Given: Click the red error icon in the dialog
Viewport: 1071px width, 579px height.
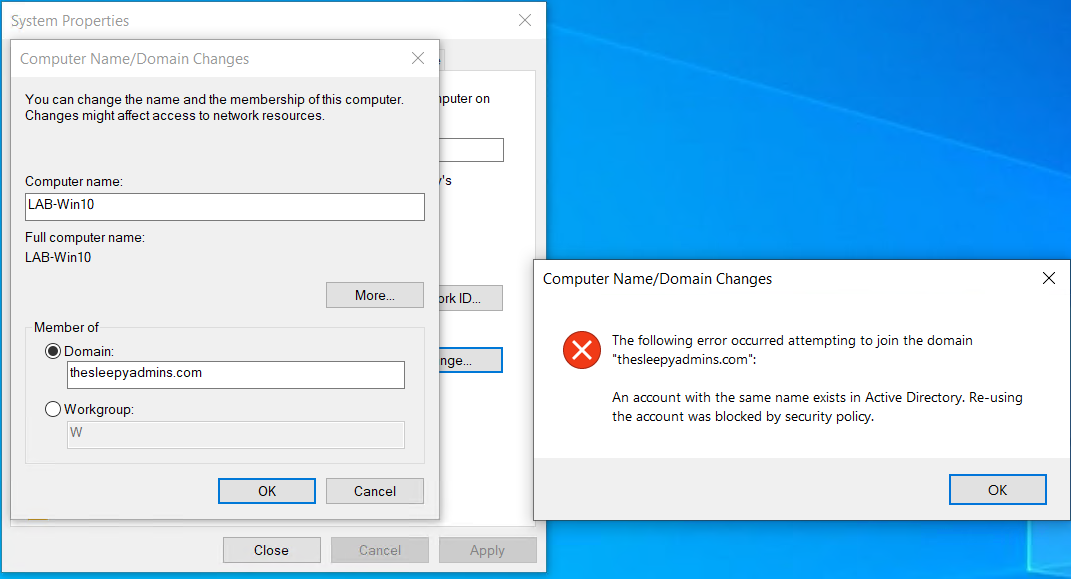Looking at the screenshot, I should tap(581, 351).
